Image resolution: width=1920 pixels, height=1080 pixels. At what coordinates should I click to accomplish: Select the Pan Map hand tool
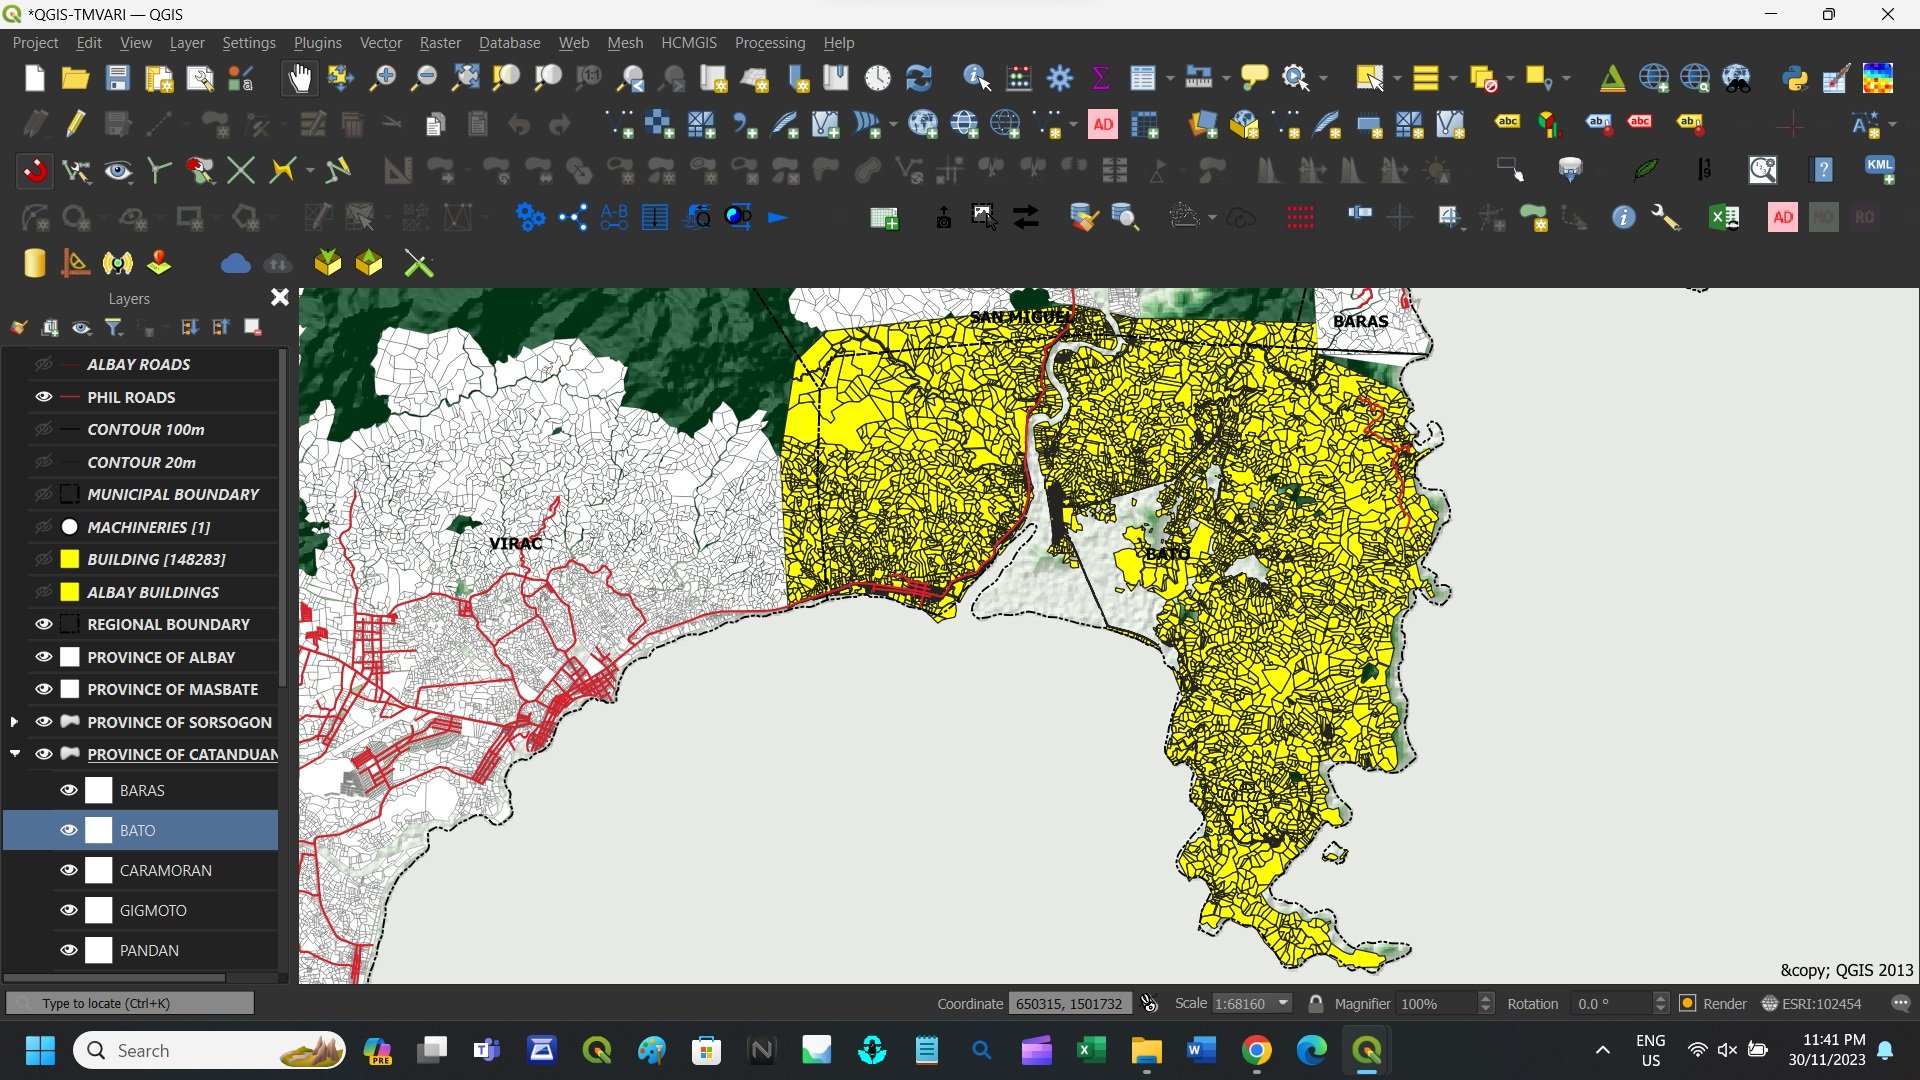click(x=299, y=78)
